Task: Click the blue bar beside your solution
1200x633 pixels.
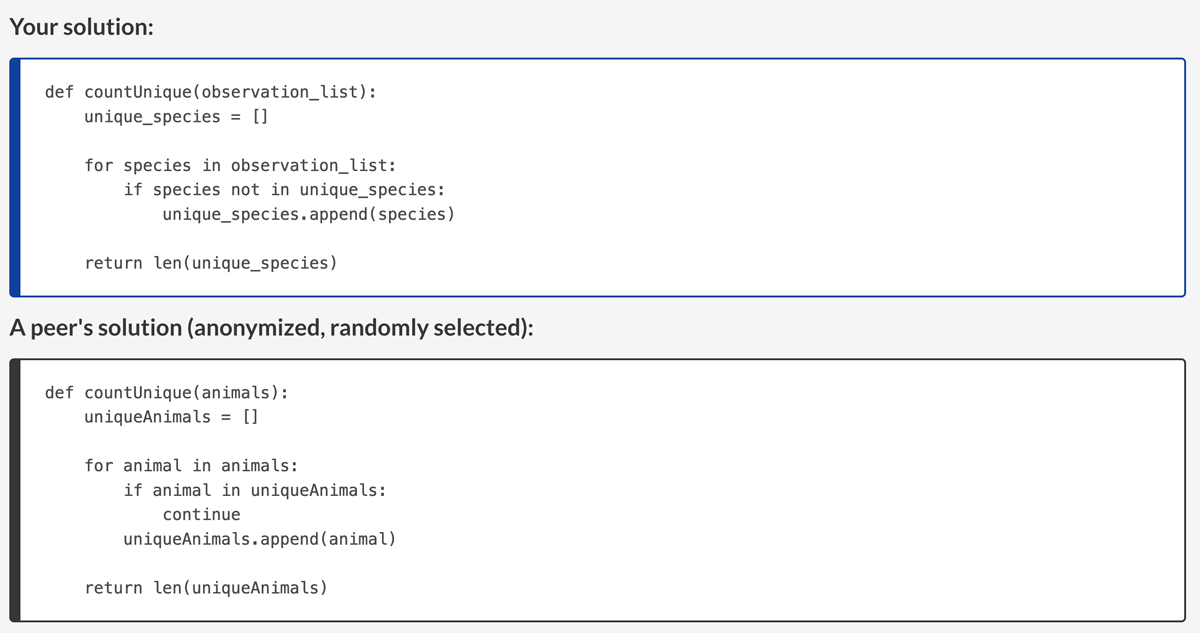Action: coord(15,177)
